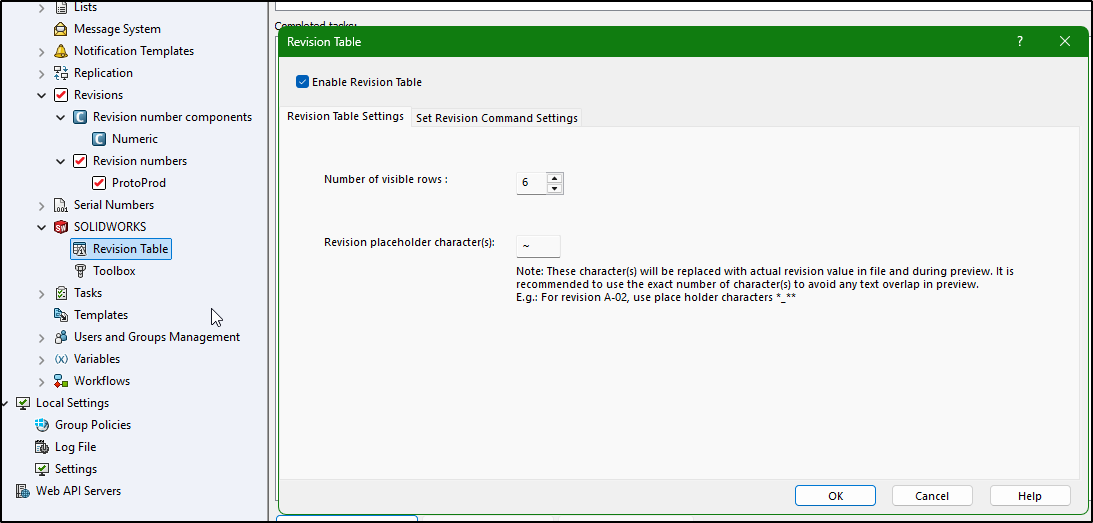Select the Replication icon in tree

point(61,73)
